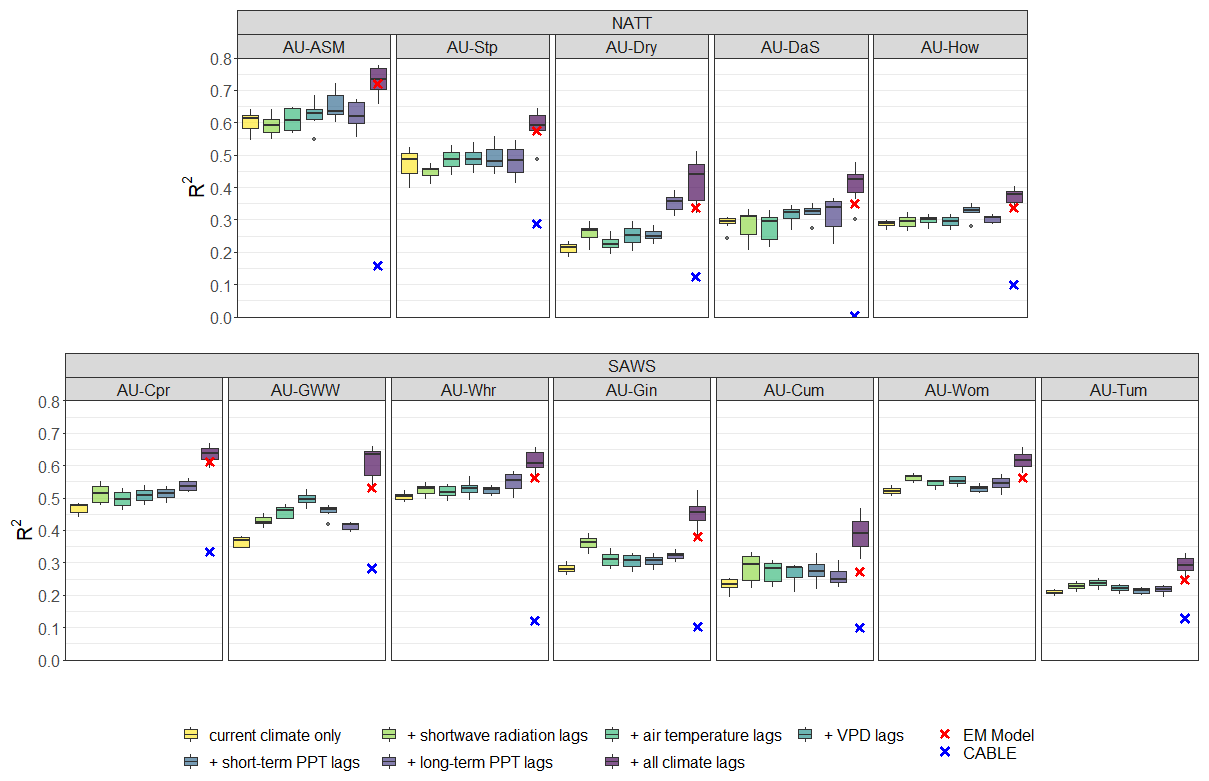Click the '+ long-term PPT lags' legend label
1209x781 pixels.
pos(479,762)
